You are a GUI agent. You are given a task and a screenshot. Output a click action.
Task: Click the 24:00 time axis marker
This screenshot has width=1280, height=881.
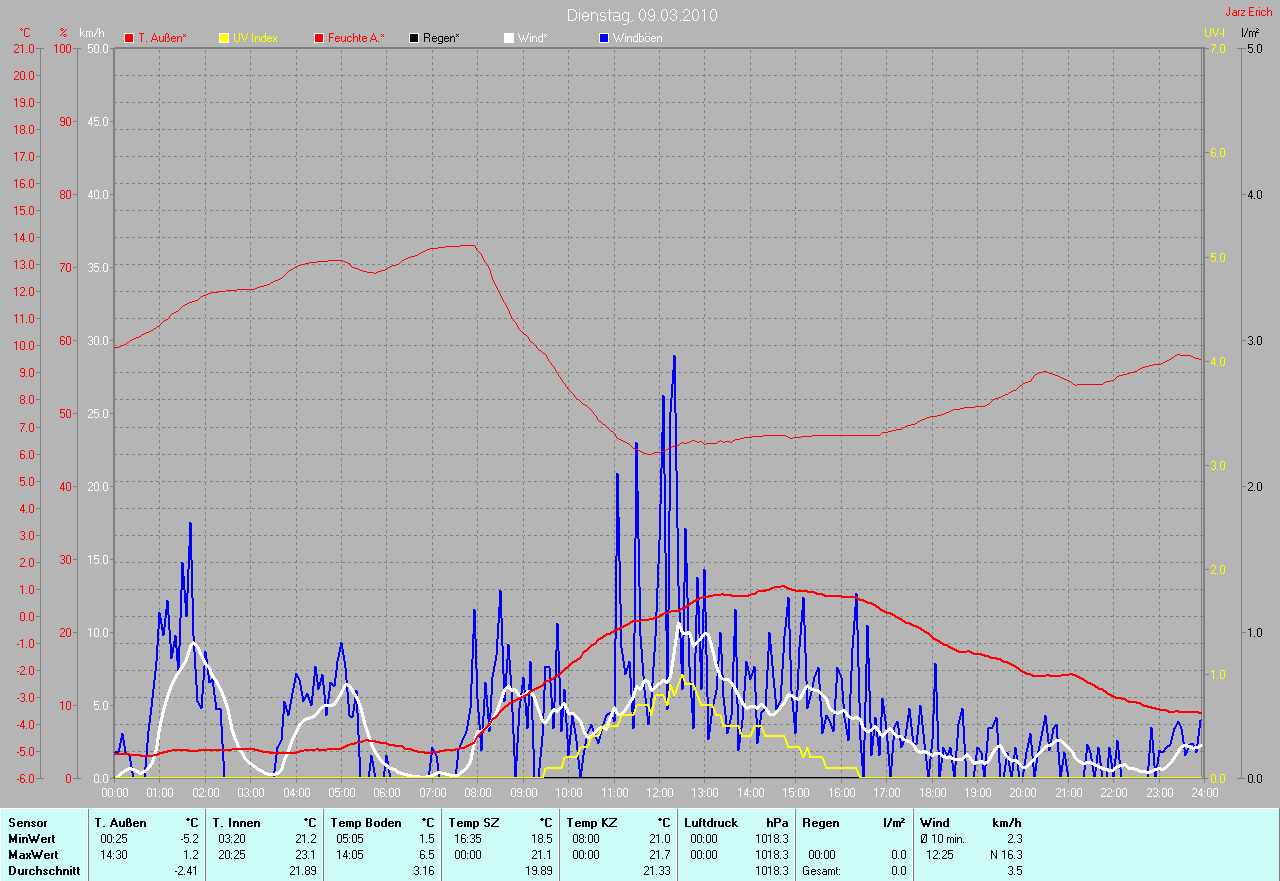[1204, 792]
